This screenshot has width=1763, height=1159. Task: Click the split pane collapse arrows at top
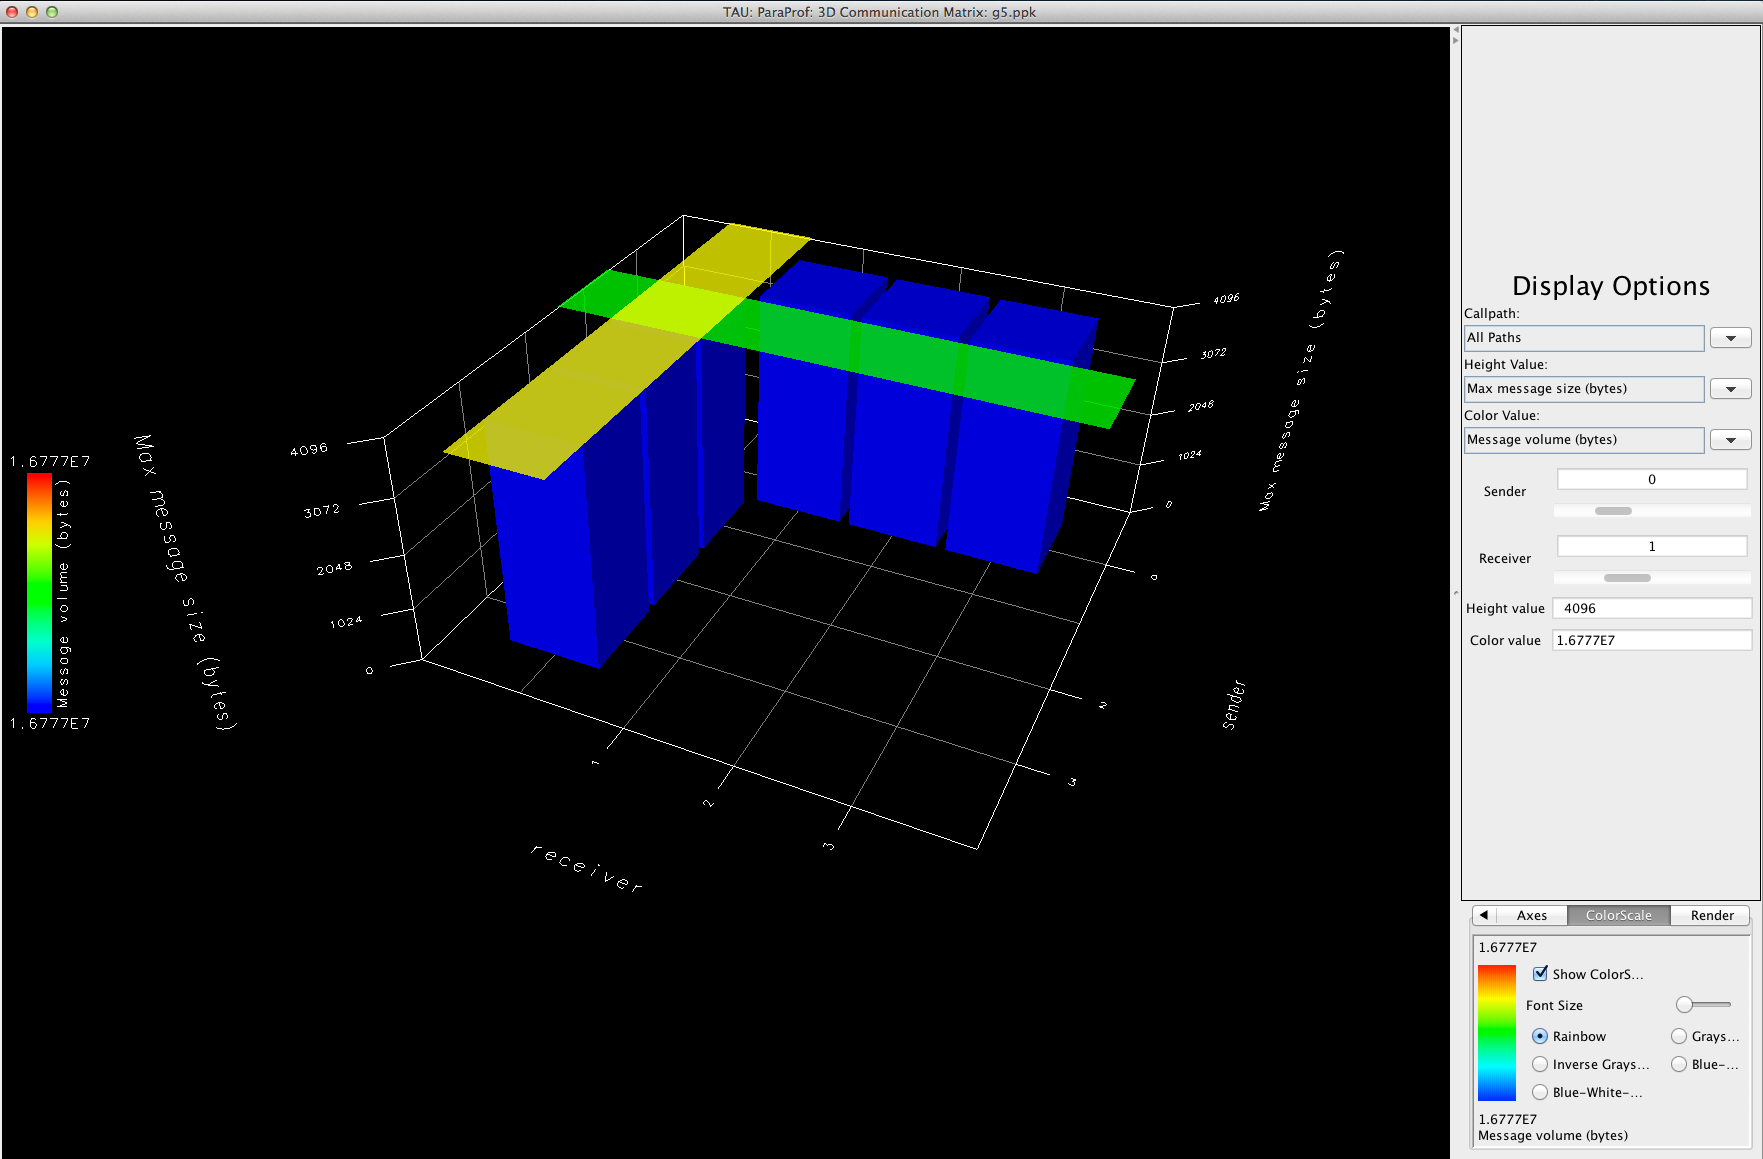click(x=1456, y=35)
